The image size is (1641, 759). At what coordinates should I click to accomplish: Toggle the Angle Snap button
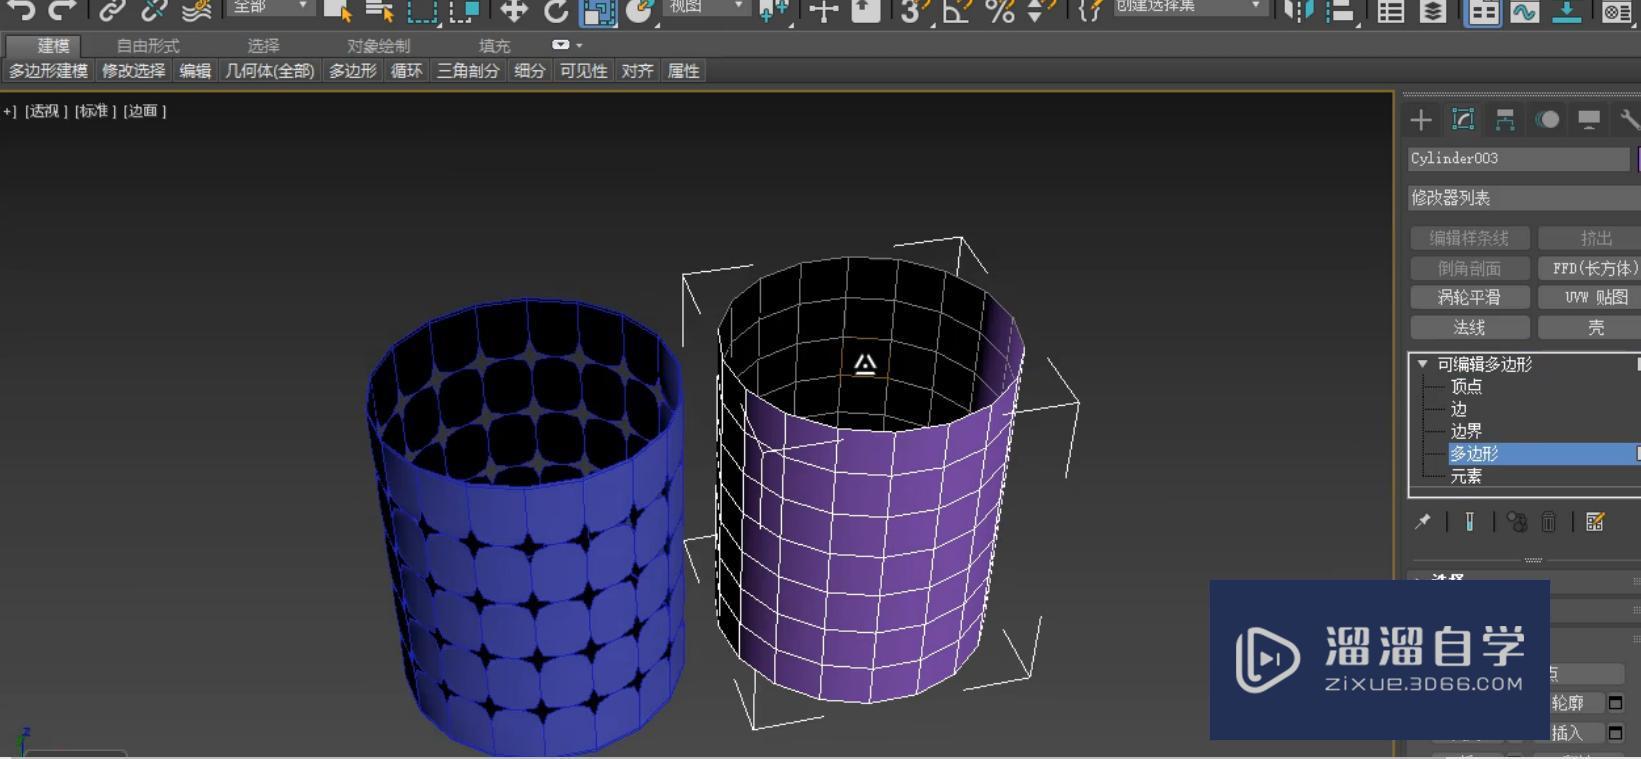958,10
